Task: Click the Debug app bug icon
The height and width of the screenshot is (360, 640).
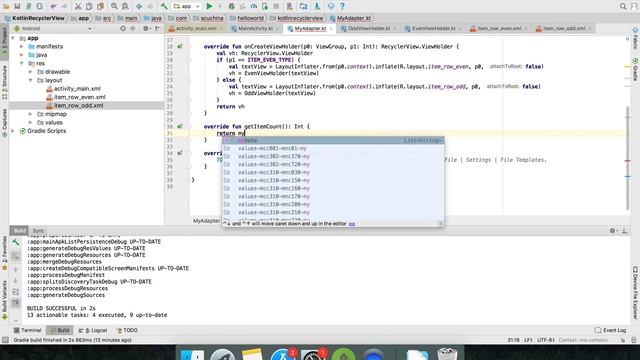Action: (x=231, y=7)
